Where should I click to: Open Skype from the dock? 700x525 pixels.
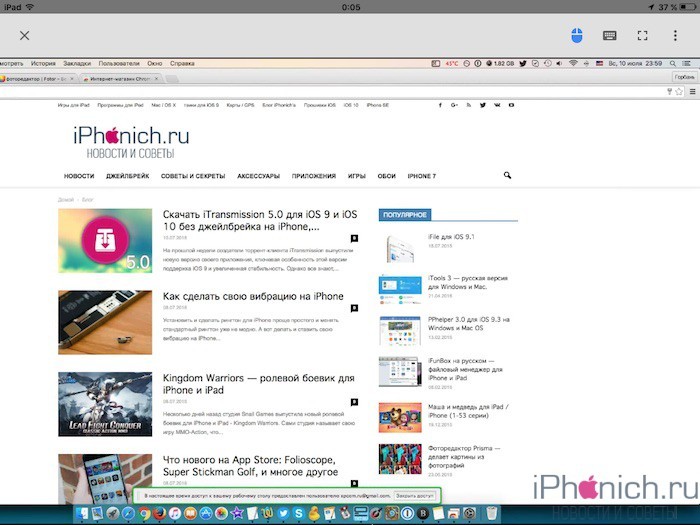click(x=299, y=514)
